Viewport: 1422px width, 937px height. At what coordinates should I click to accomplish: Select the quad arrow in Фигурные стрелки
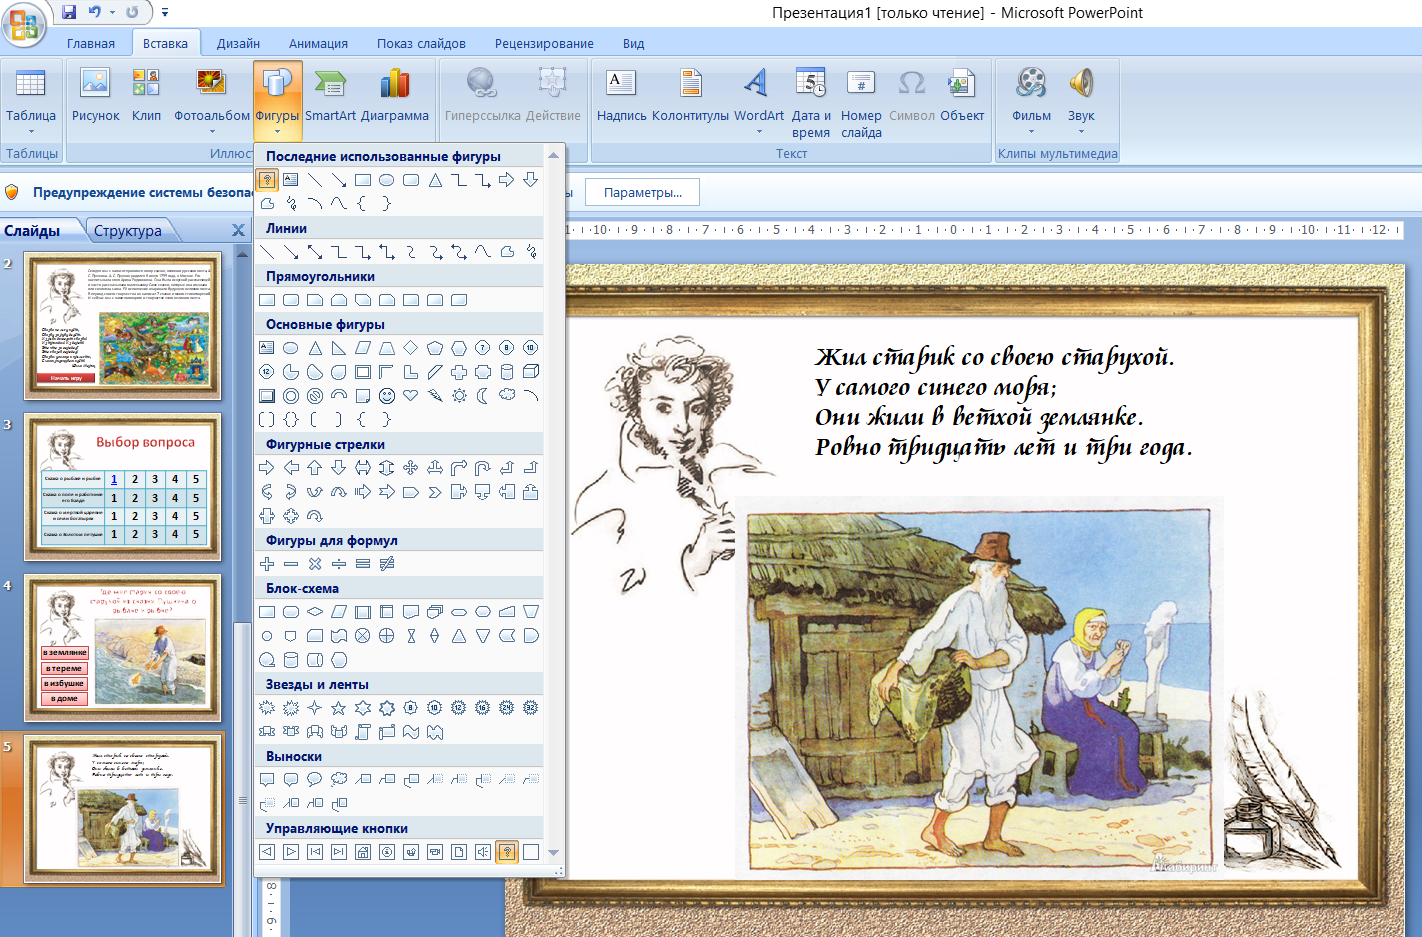click(x=411, y=468)
